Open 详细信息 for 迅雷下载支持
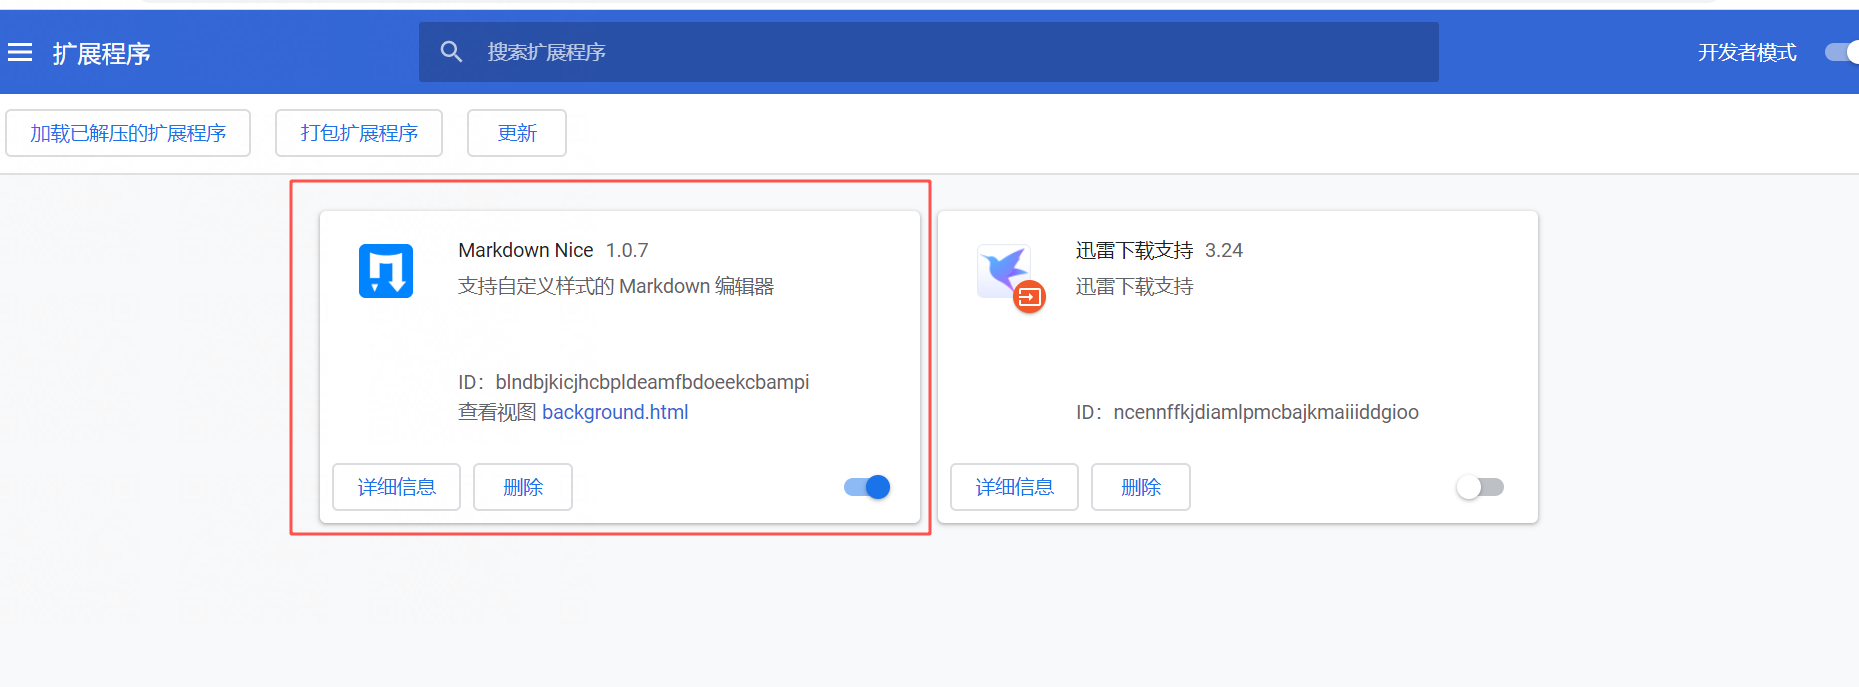 (x=1014, y=487)
